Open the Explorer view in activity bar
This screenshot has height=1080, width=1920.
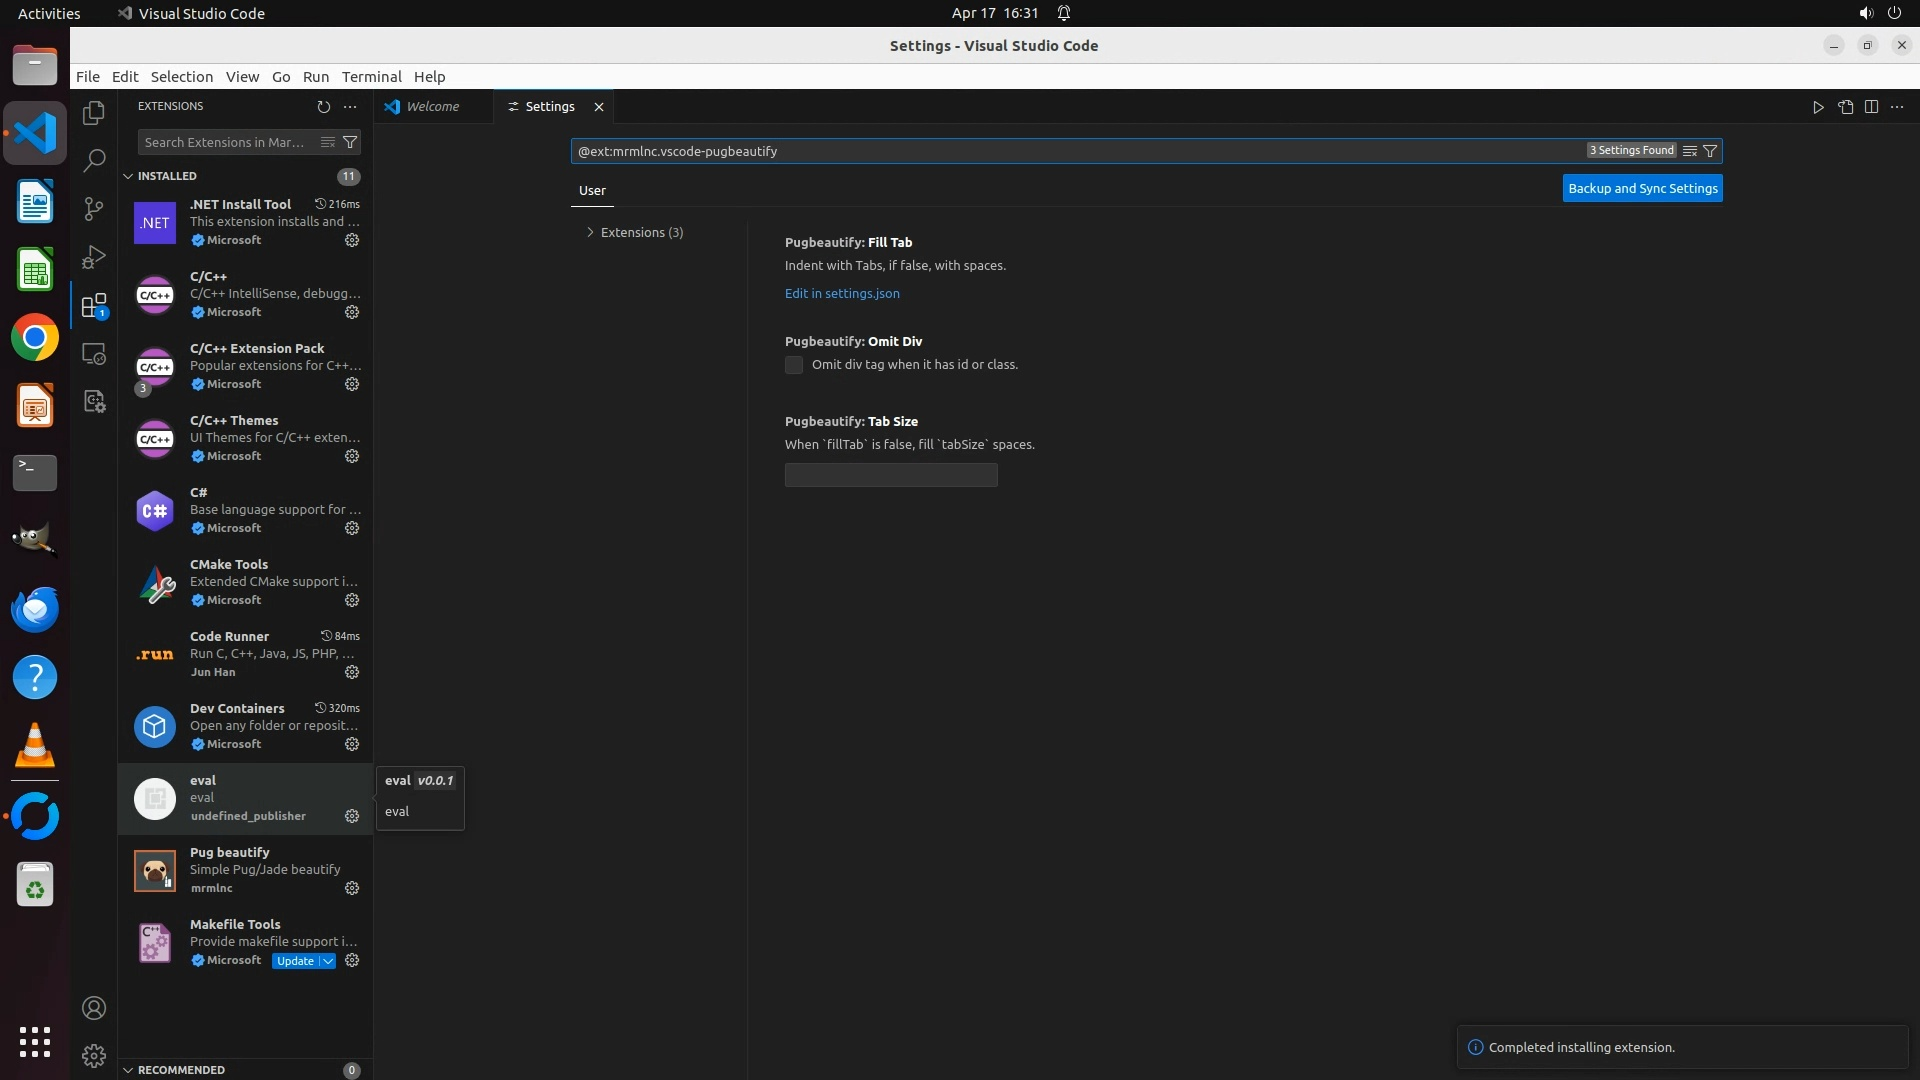point(94,113)
